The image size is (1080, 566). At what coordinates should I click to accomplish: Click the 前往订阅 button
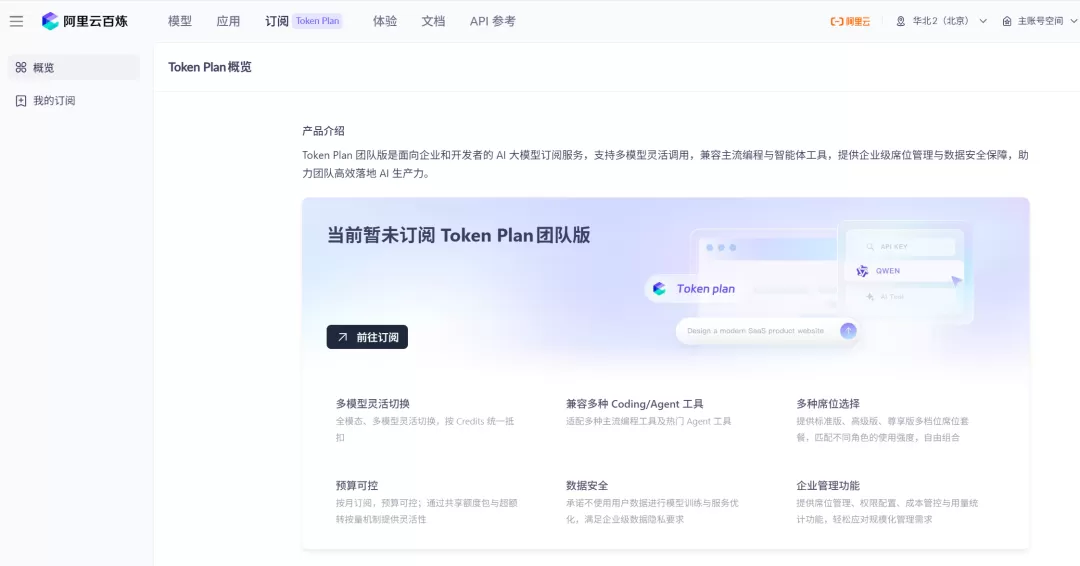click(x=367, y=337)
